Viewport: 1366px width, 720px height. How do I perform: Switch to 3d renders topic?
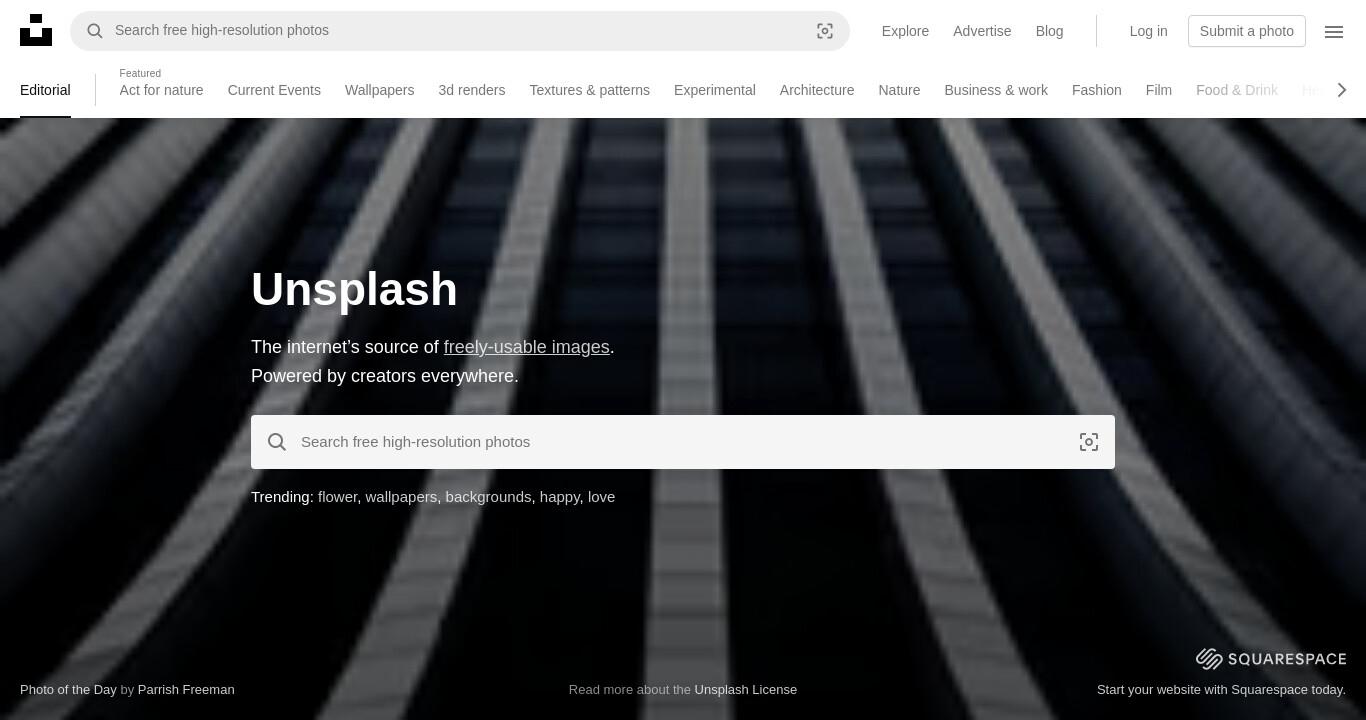tap(471, 90)
